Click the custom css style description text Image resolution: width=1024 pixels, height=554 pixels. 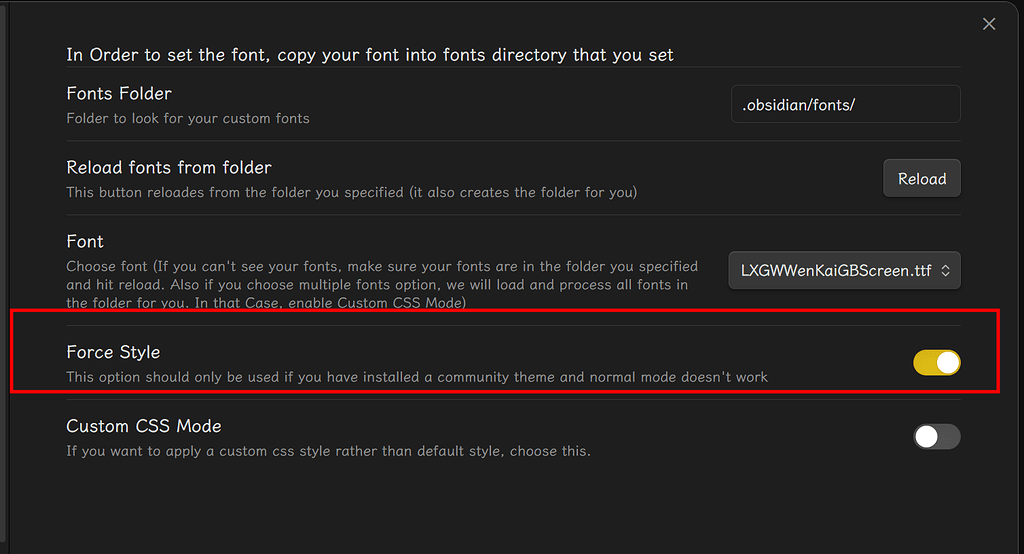click(328, 451)
